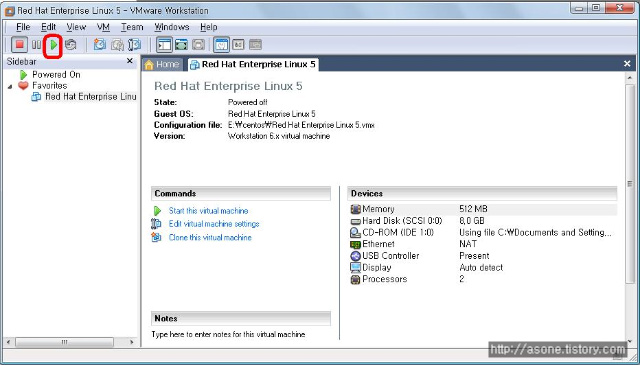Select the Hard Disk (SCSI 0:0) device icon
Image resolution: width=640 pixels, height=365 pixels.
point(356,221)
